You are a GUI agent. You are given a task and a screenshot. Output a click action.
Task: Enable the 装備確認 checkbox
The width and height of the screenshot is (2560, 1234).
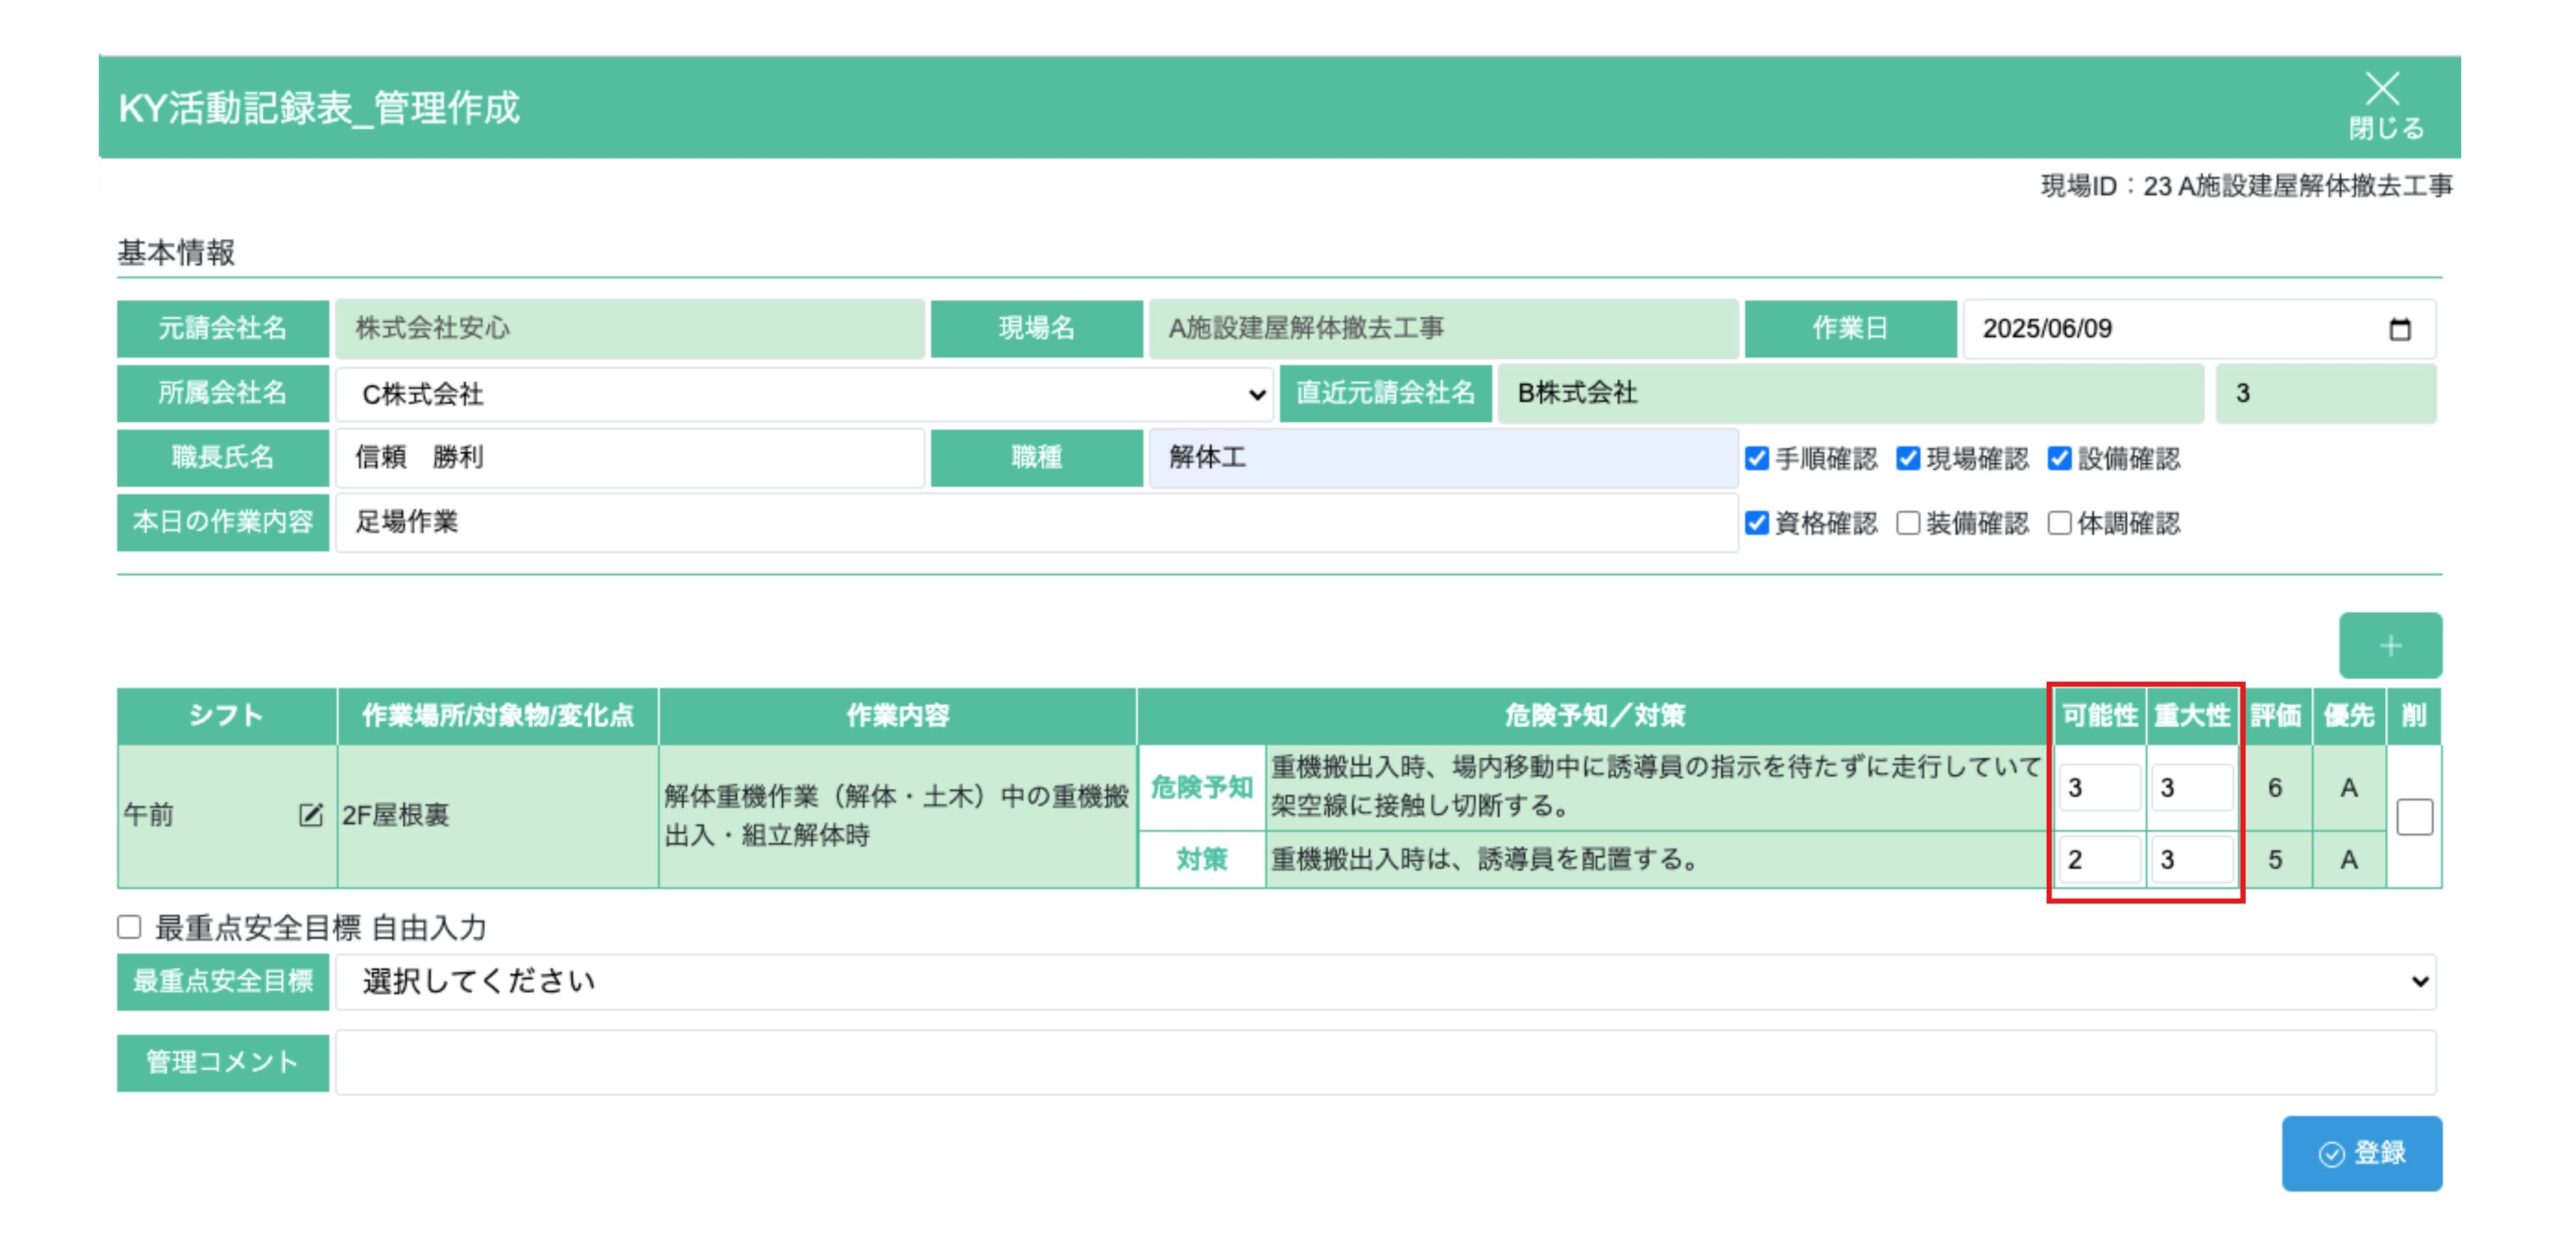[1908, 523]
